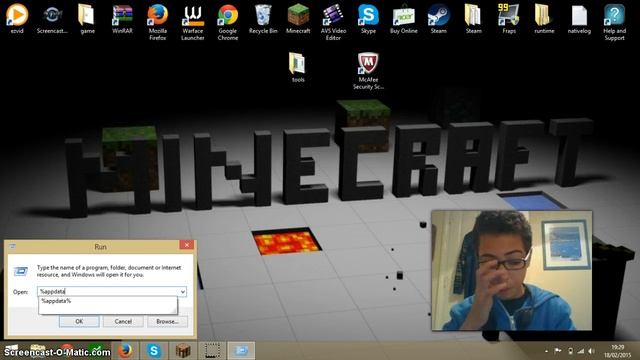Click the webcam video overlay
The image size is (640, 360).
tap(512, 270)
